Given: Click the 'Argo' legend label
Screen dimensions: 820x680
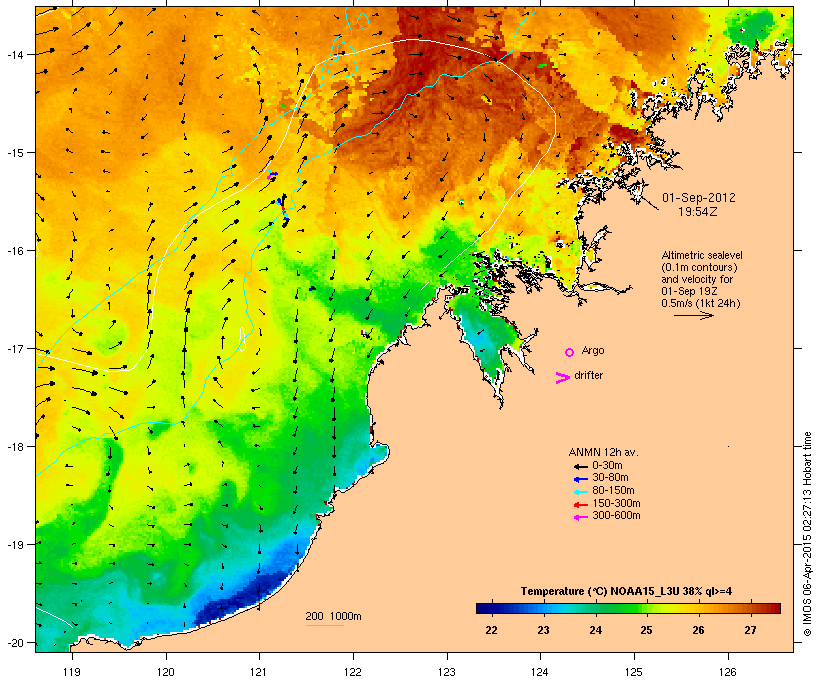Looking at the screenshot, I should coord(593,350).
